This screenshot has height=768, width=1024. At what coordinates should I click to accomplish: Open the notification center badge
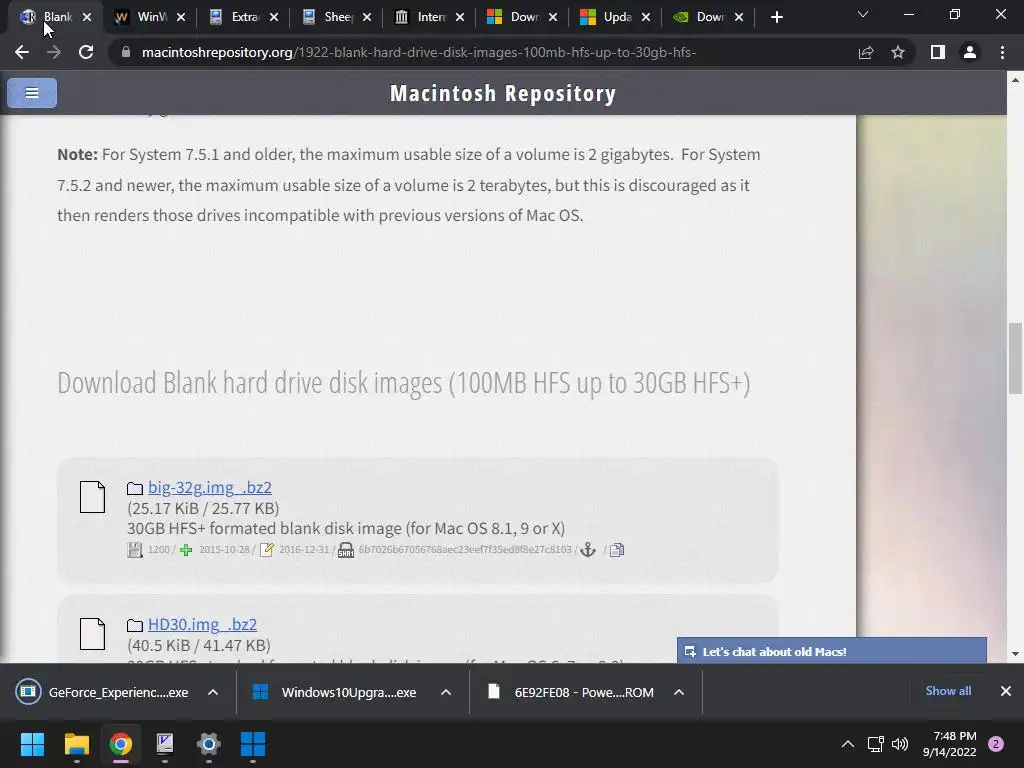coord(996,744)
